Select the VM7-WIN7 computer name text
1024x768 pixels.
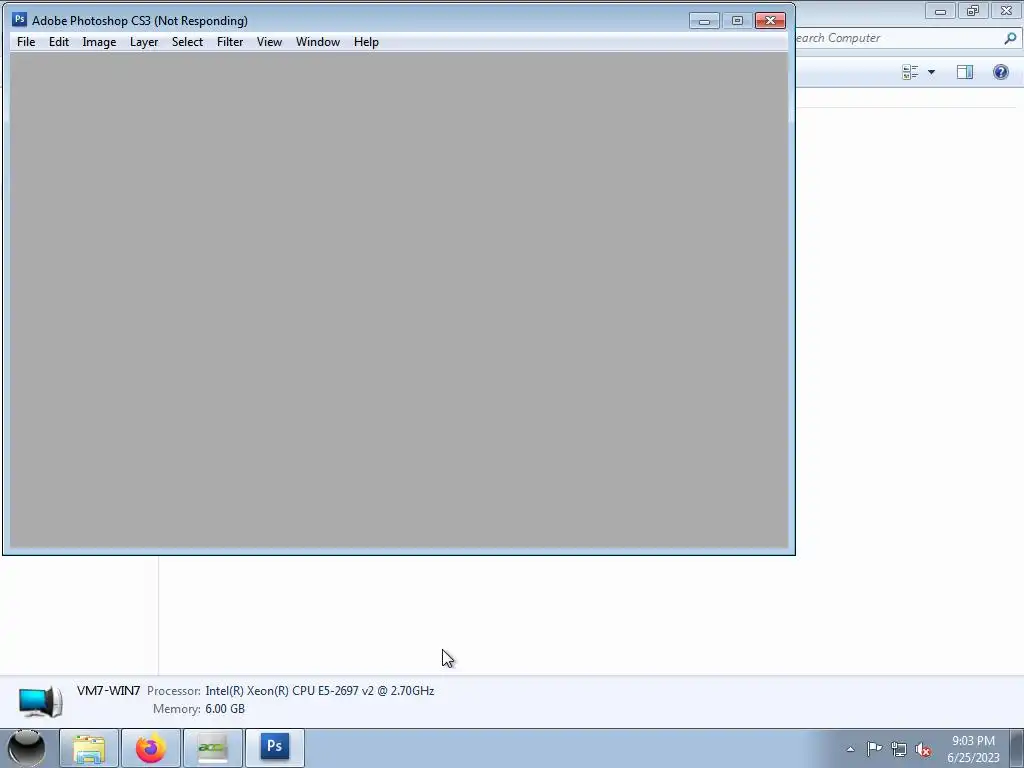pos(108,690)
